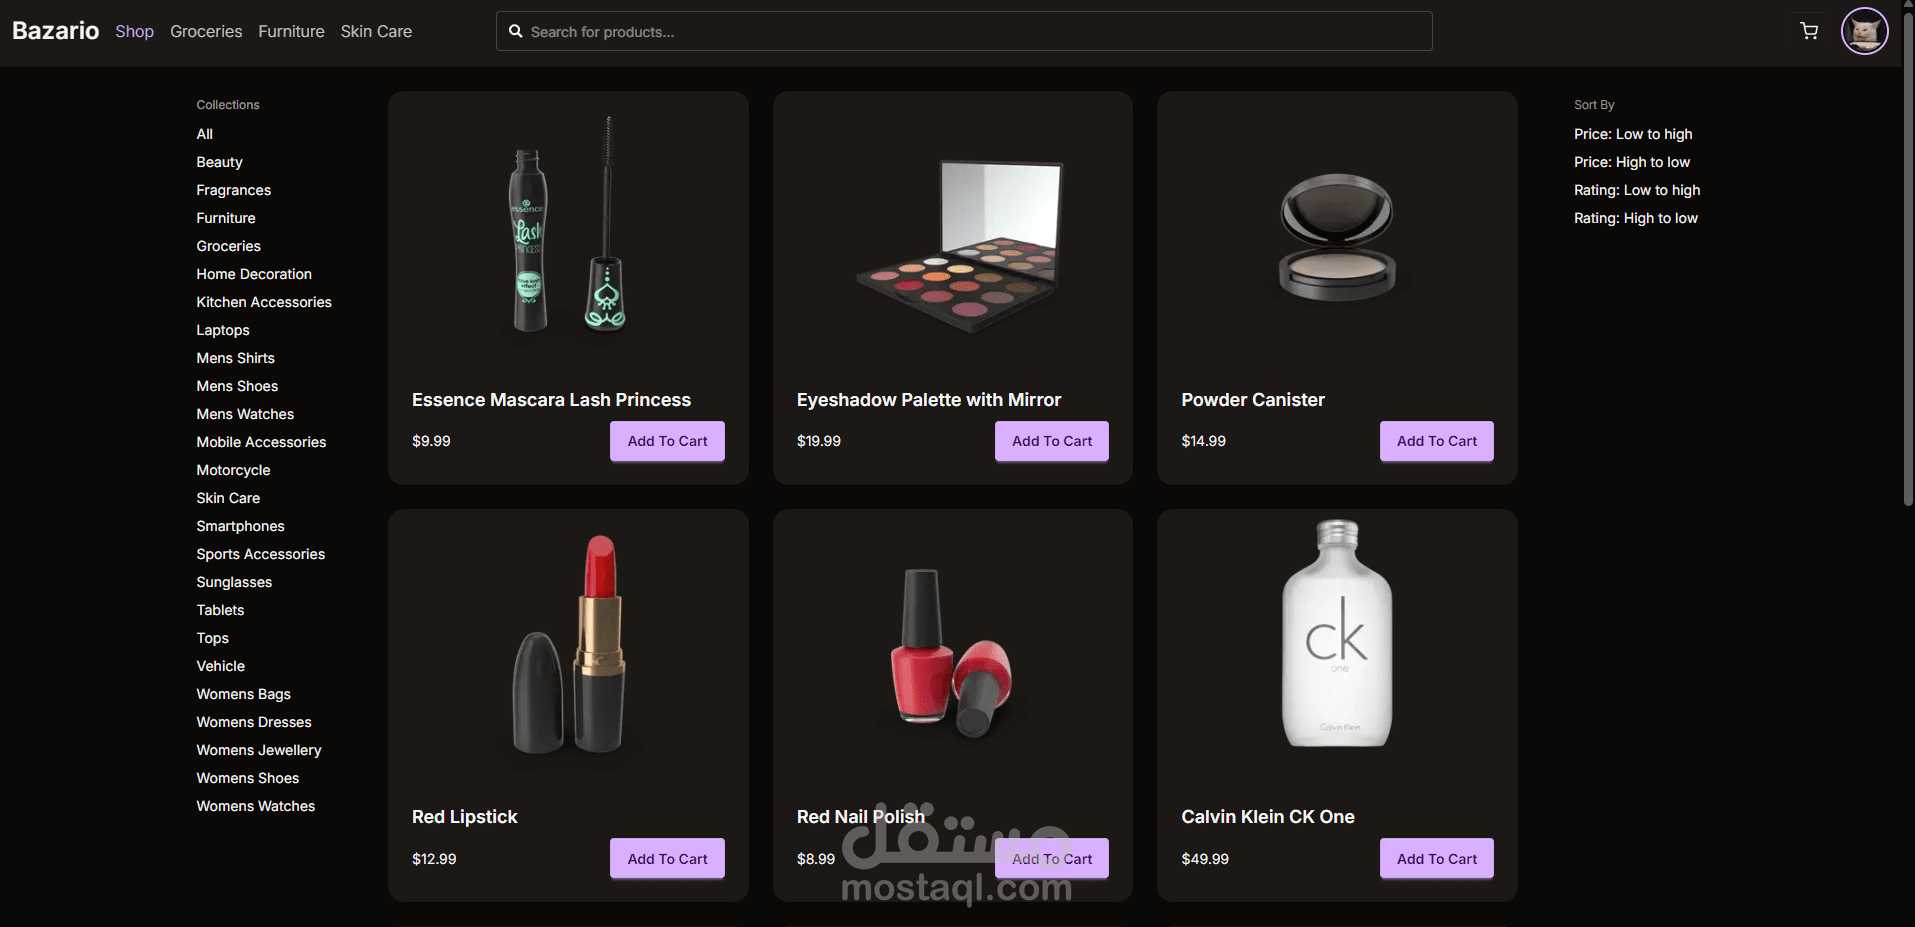The image size is (1915, 927).
Task: Select the Womens Shoes collection
Action: click(248, 778)
